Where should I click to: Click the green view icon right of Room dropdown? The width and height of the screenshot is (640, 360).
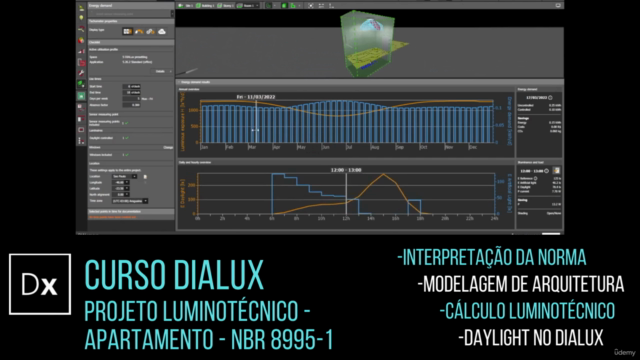[269, 6]
